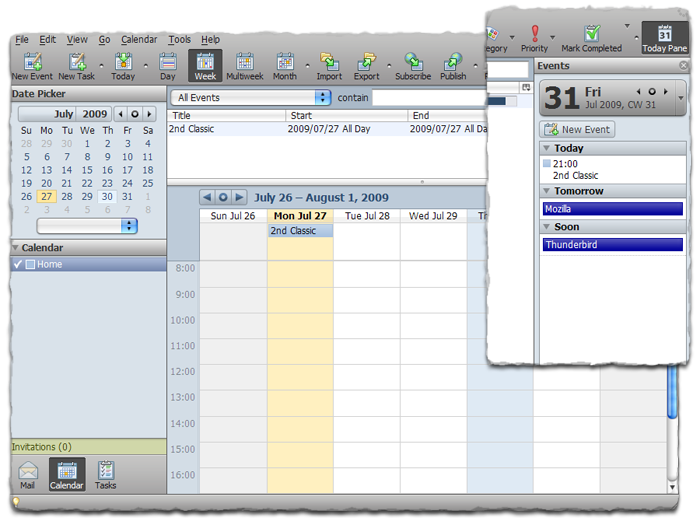The image size is (700, 525).
Task: Collapse the Soon section
Action: tap(546, 227)
